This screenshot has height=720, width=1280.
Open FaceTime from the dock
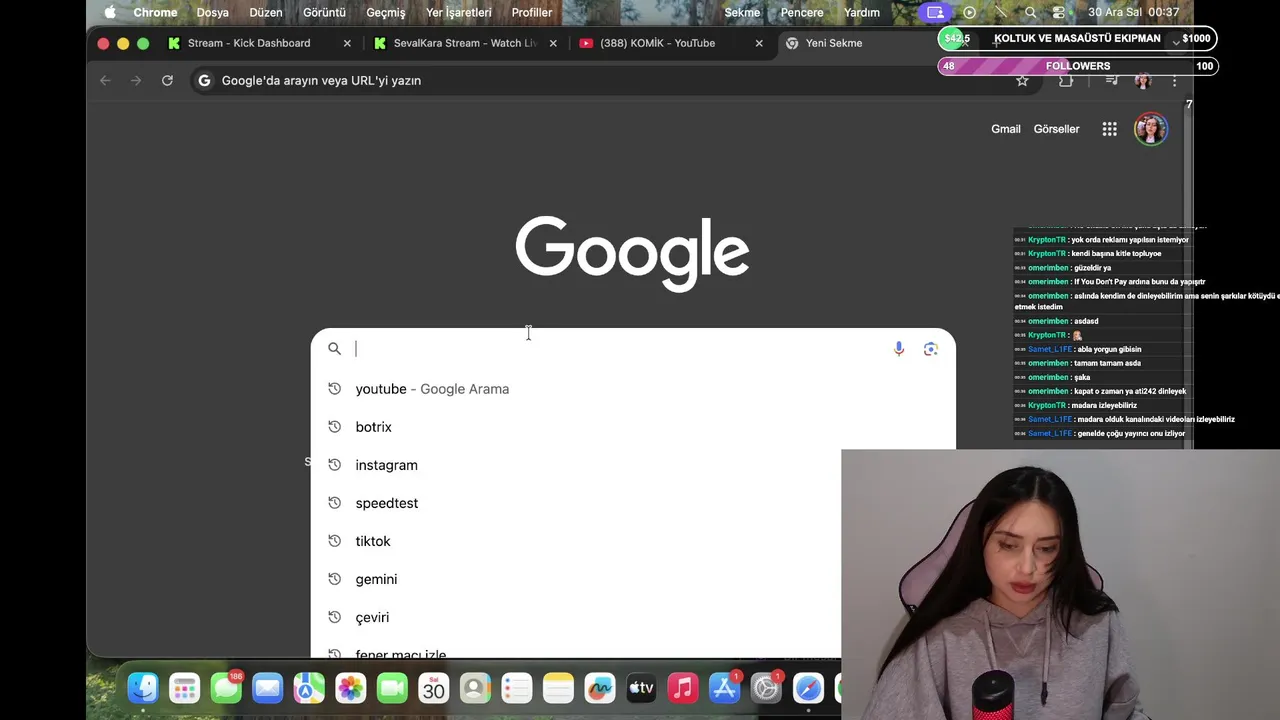click(x=392, y=688)
